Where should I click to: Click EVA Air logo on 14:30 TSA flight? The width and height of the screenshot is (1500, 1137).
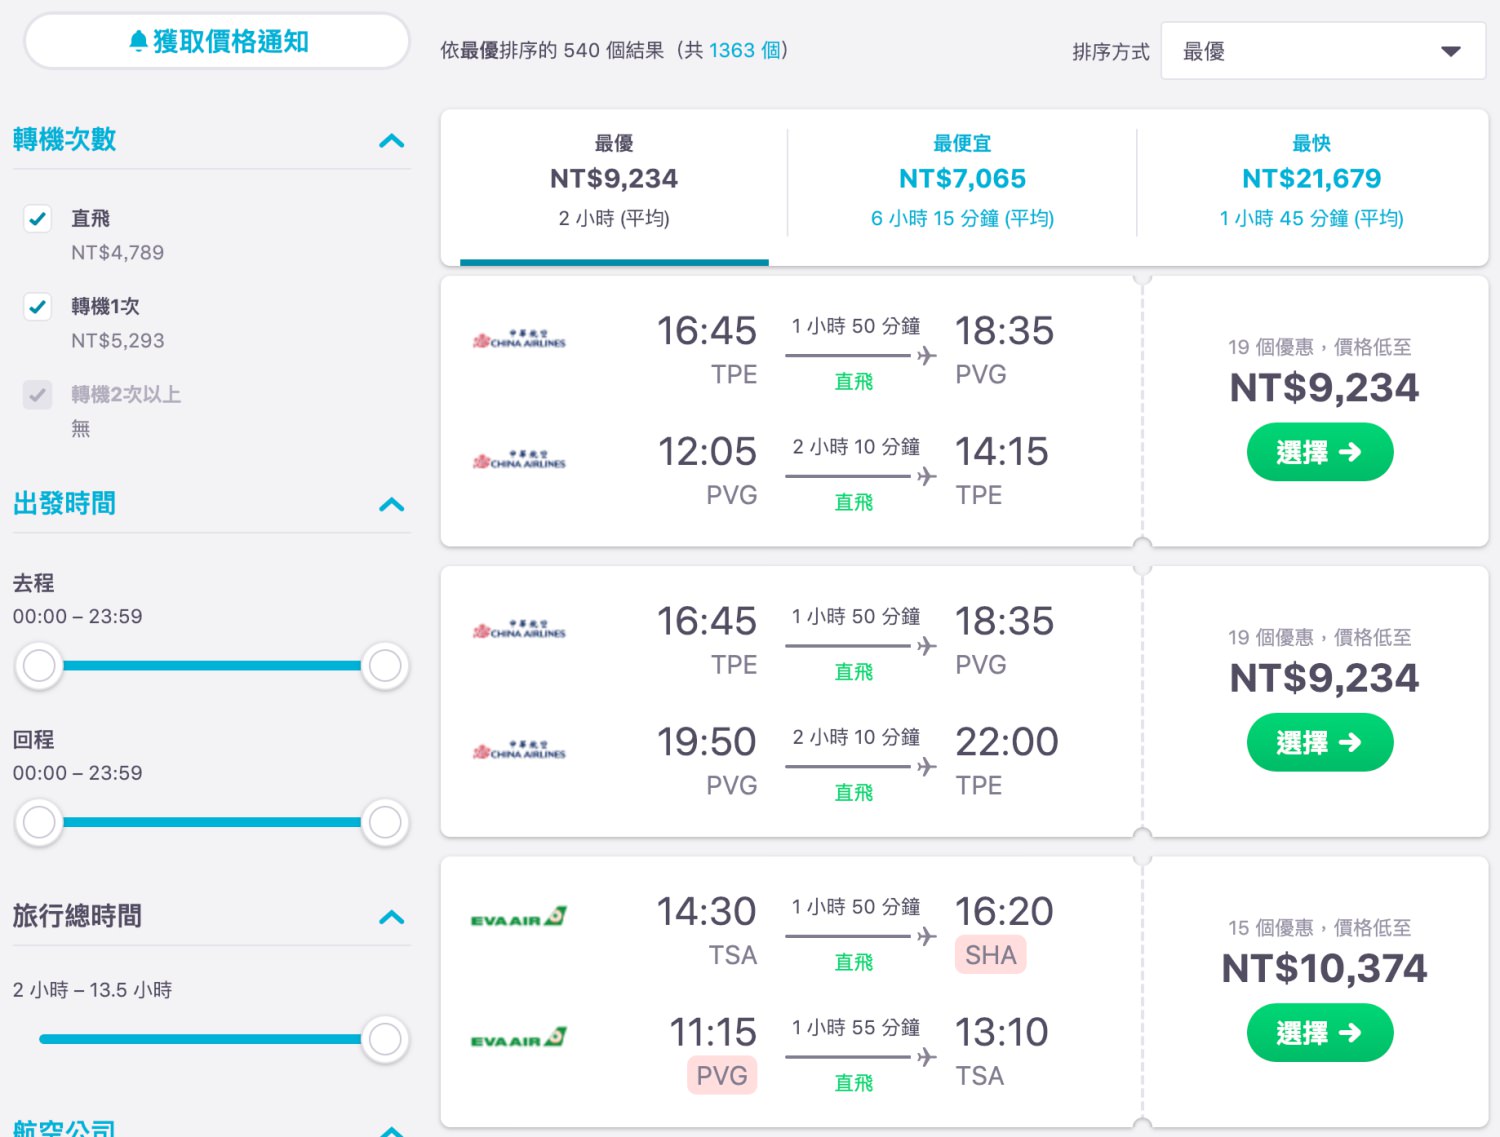click(x=519, y=917)
